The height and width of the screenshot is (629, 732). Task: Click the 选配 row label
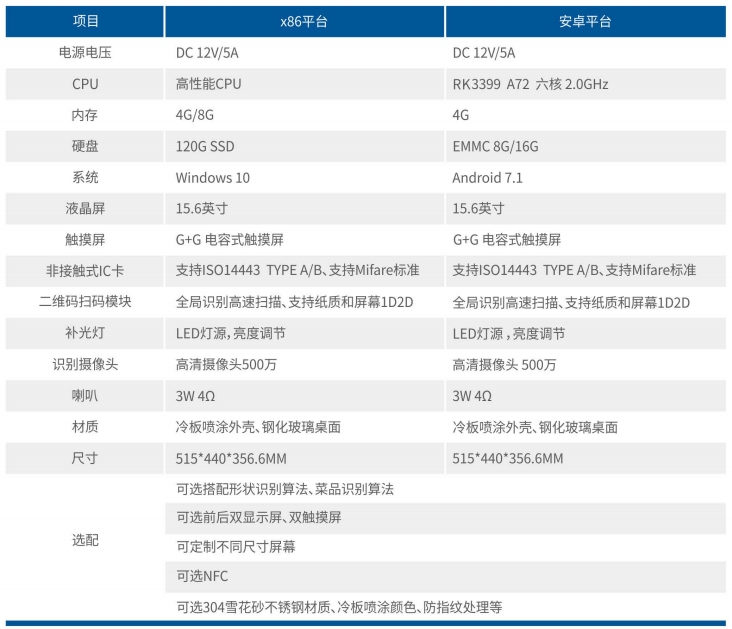(85, 540)
